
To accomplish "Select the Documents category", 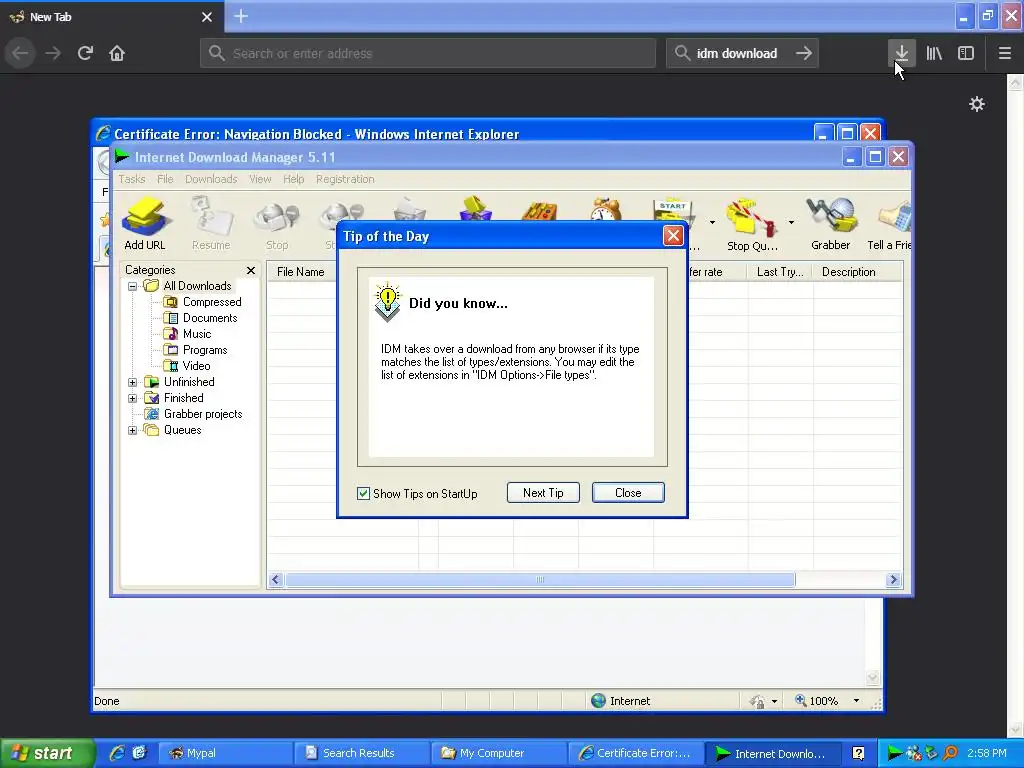I will (x=210, y=318).
